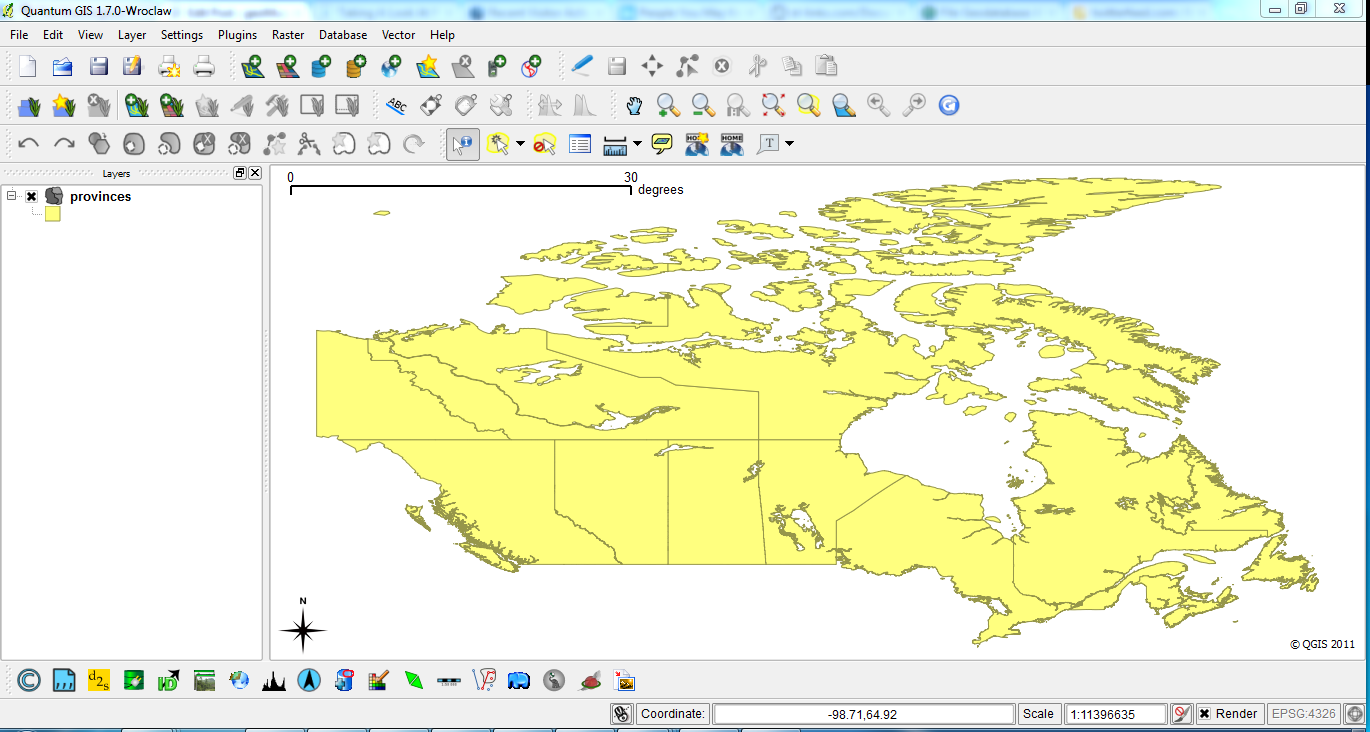Image resolution: width=1370 pixels, height=732 pixels.
Task: Open the Layer menu
Action: pos(132,34)
